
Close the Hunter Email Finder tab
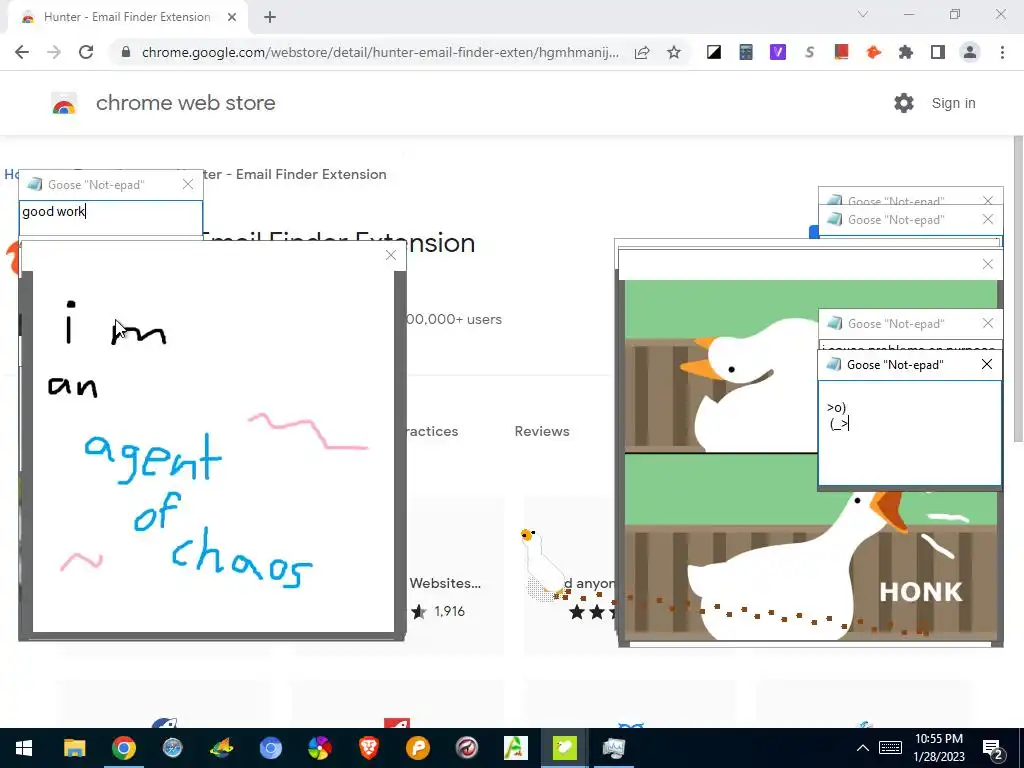(232, 18)
